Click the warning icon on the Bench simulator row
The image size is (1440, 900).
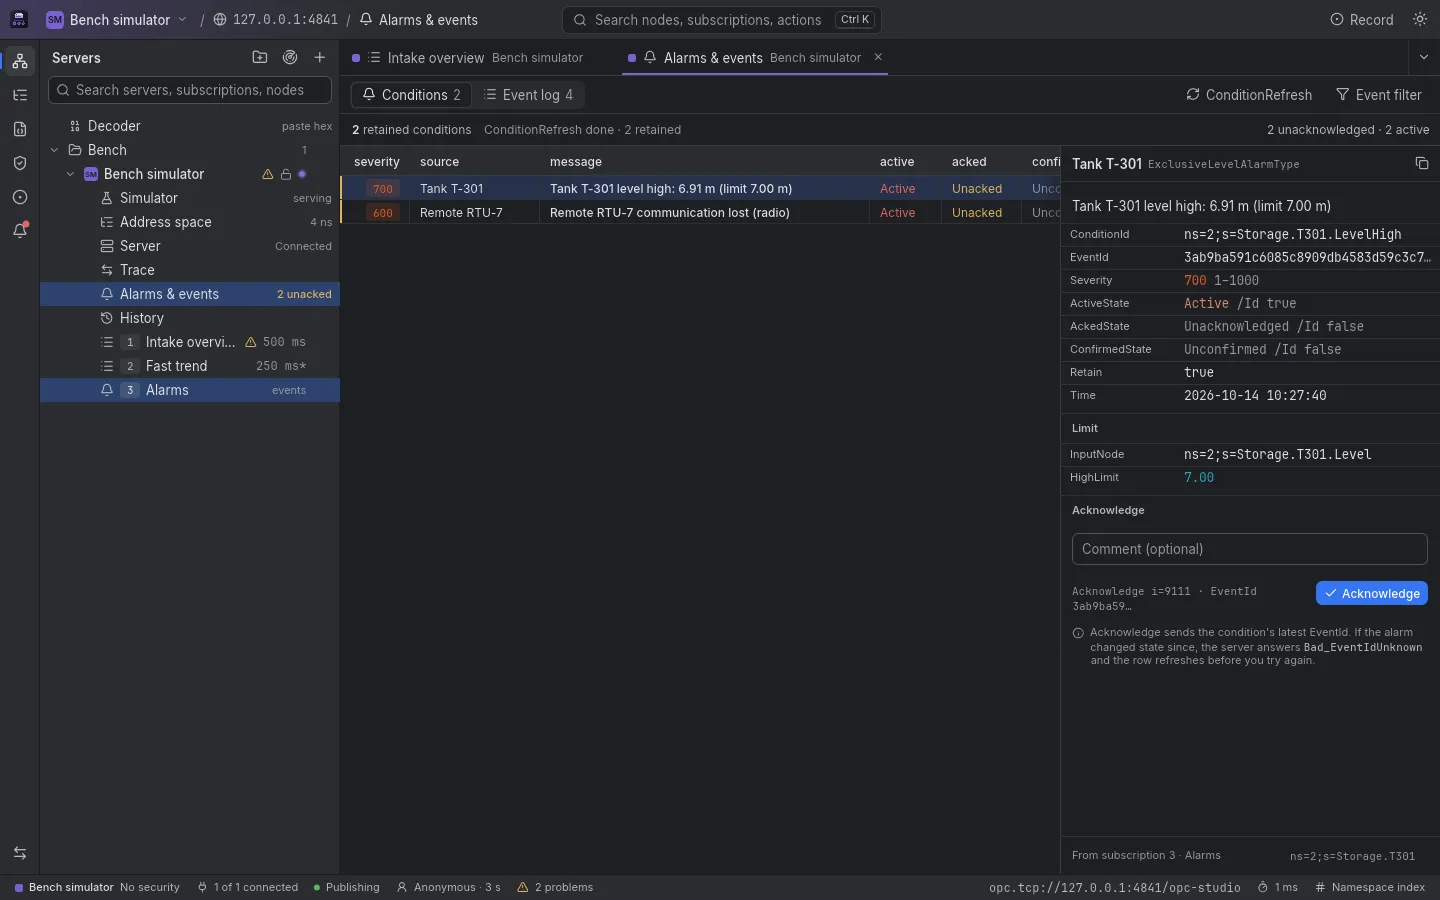point(267,174)
